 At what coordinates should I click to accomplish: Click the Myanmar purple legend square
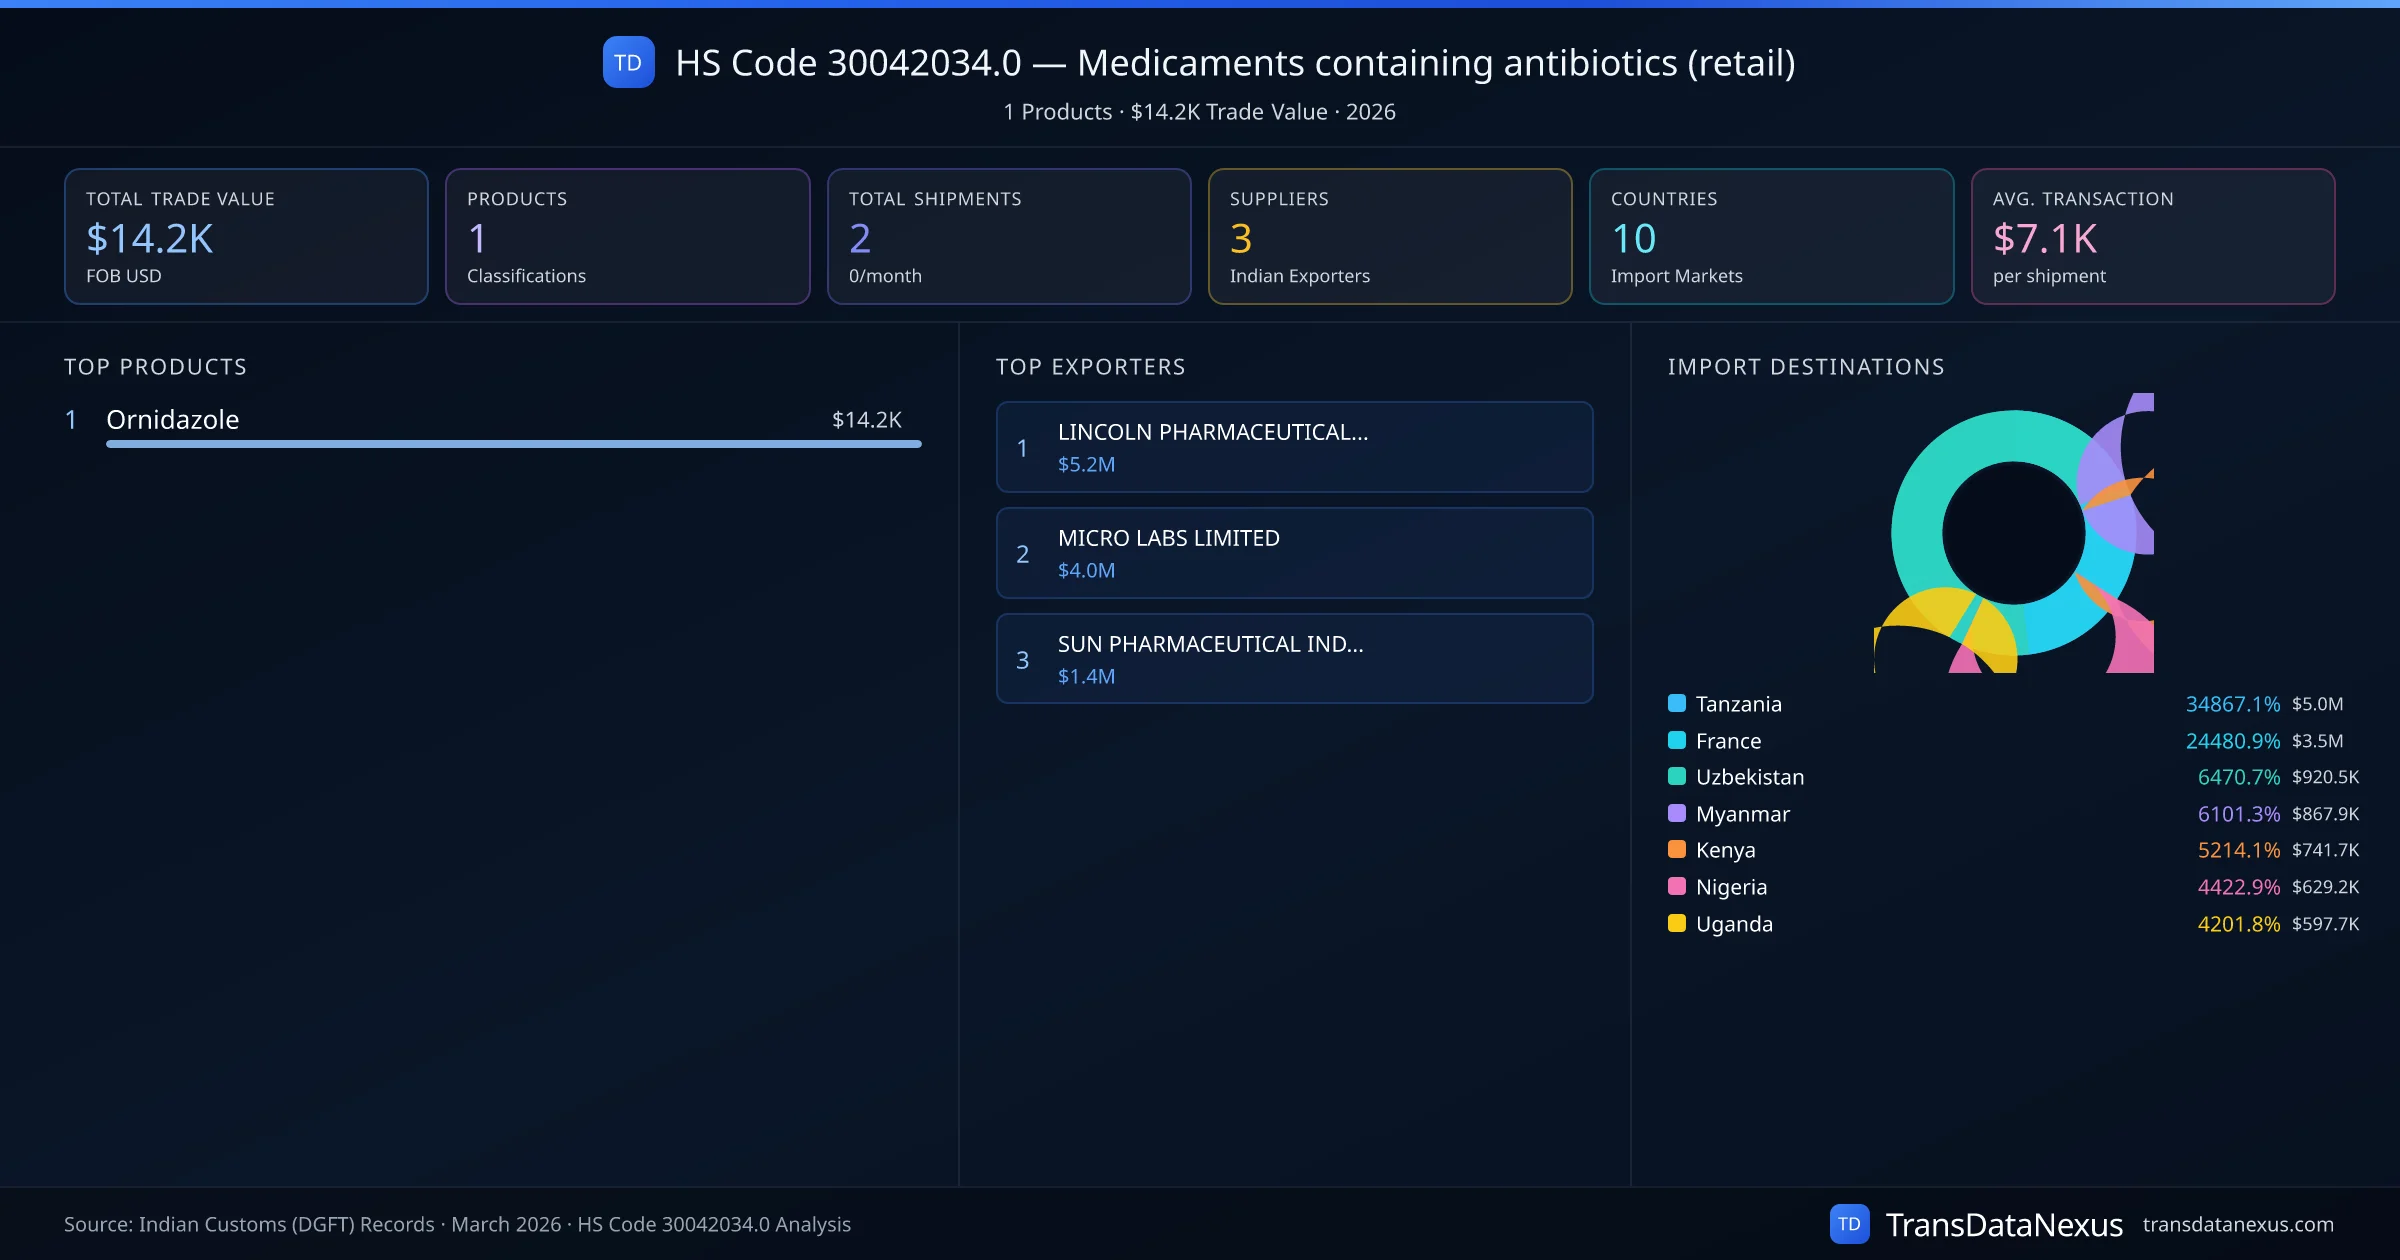(1677, 813)
